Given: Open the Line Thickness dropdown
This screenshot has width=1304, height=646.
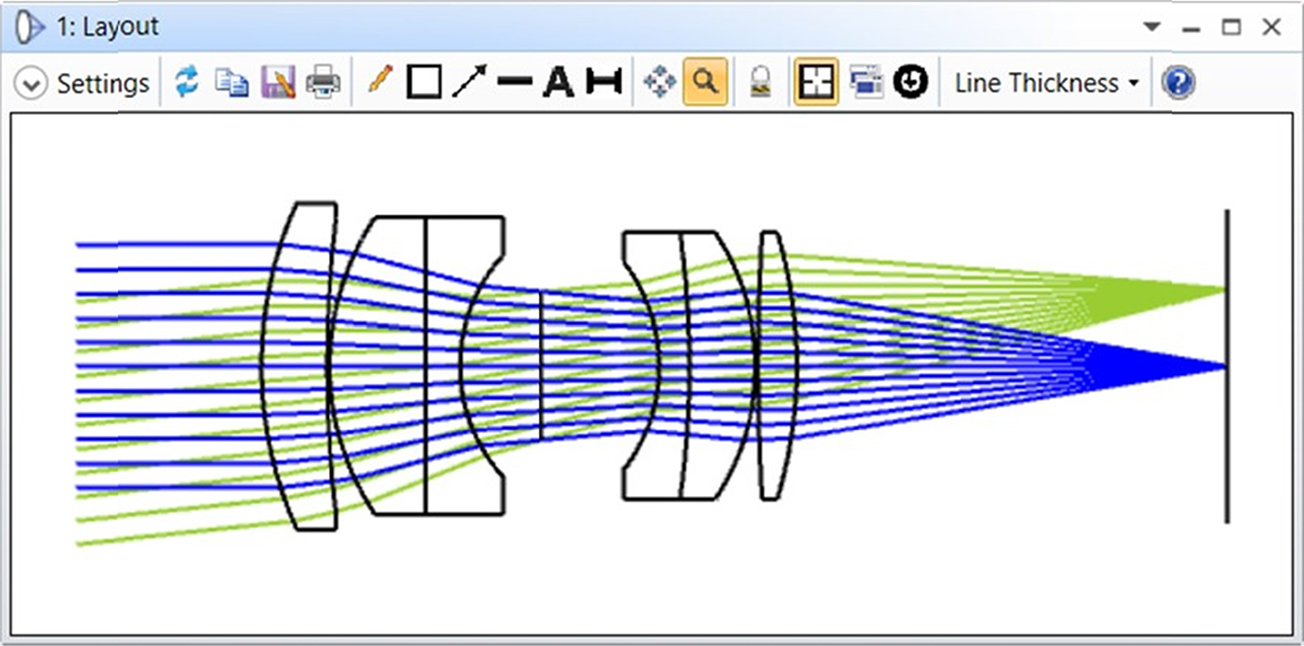Looking at the screenshot, I should pos(1046,83).
